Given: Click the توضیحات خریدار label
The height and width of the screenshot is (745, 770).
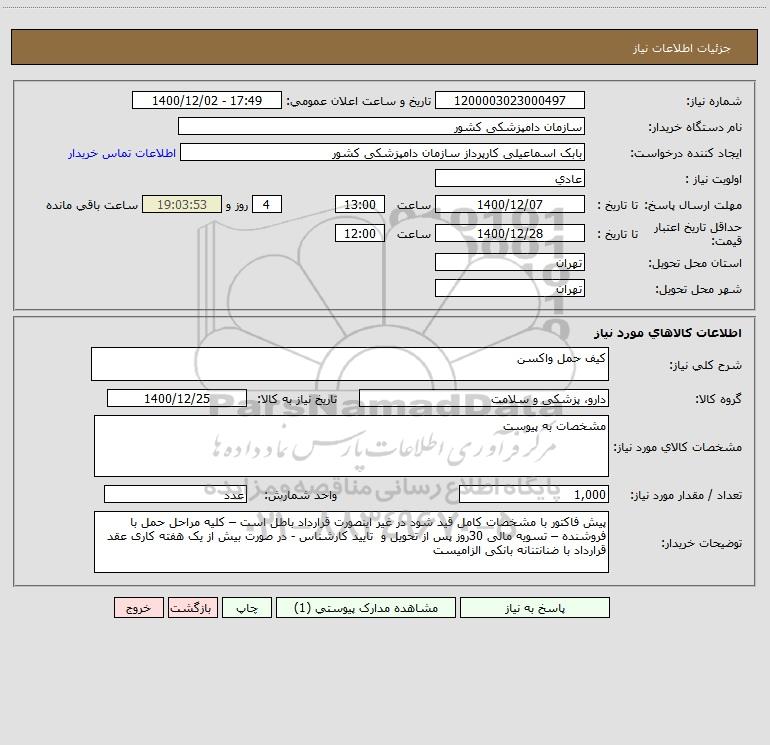Looking at the screenshot, I should click(x=702, y=543).
